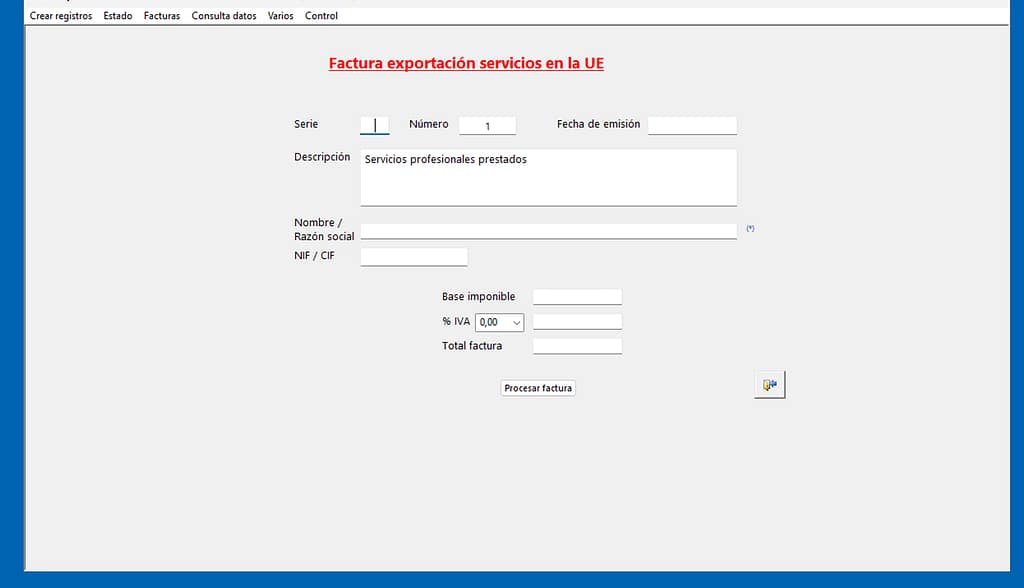Select the Total factura field

tap(577, 346)
